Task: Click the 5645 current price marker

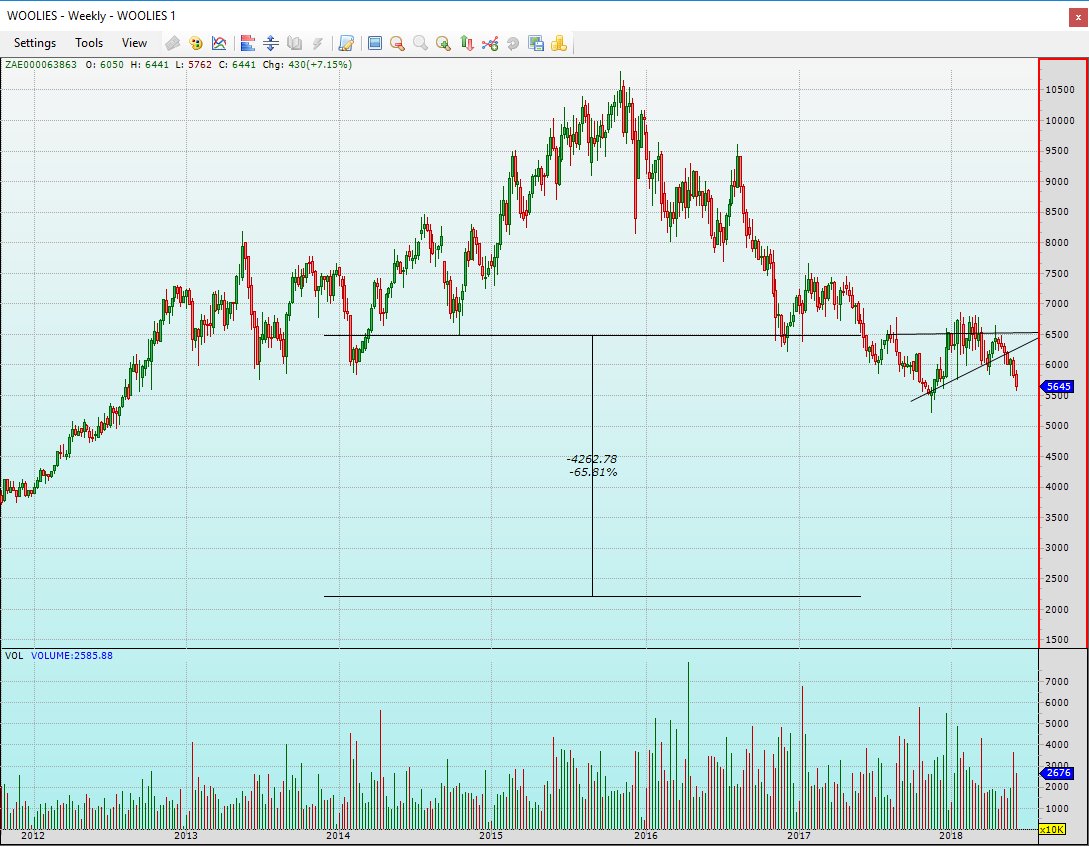Action: 1058,387
